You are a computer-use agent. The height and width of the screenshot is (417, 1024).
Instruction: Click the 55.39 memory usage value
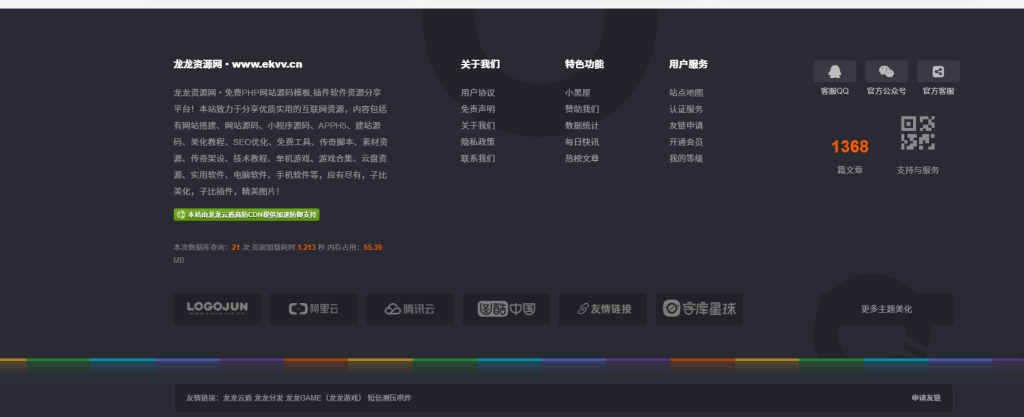373,247
